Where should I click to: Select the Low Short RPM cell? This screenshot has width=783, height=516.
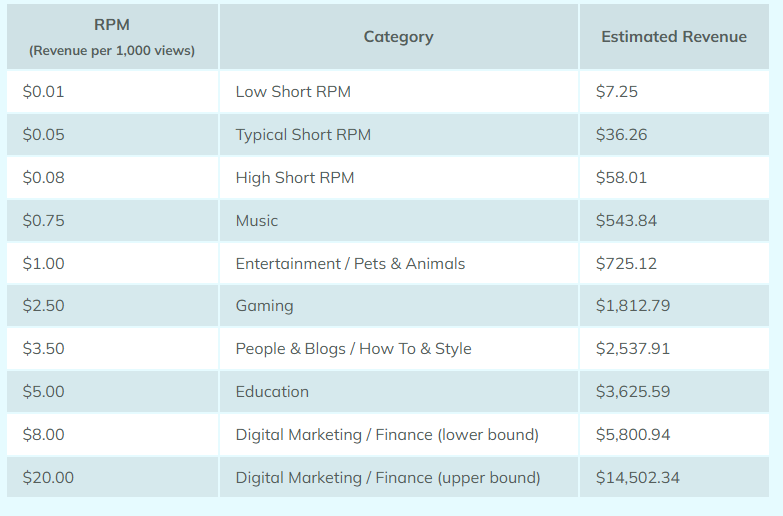click(398, 91)
